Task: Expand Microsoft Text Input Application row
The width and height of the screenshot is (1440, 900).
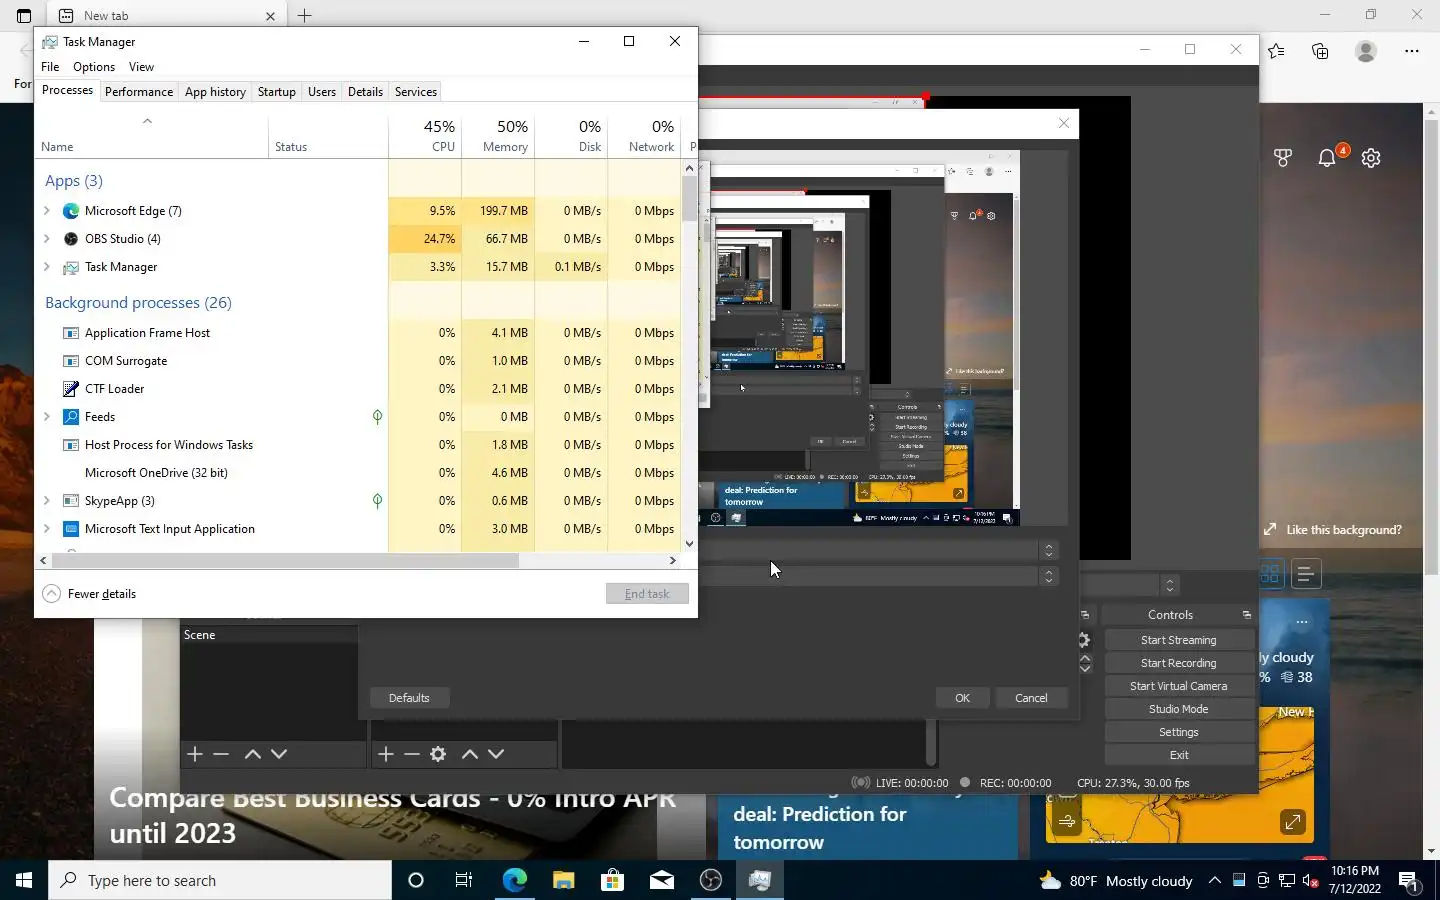Action: (47, 529)
